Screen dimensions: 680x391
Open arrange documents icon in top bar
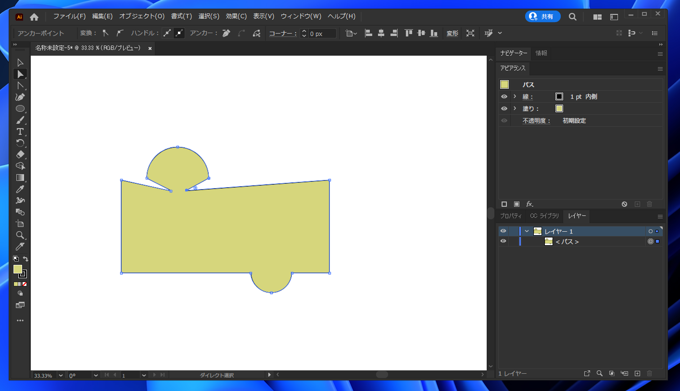point(597,17)
